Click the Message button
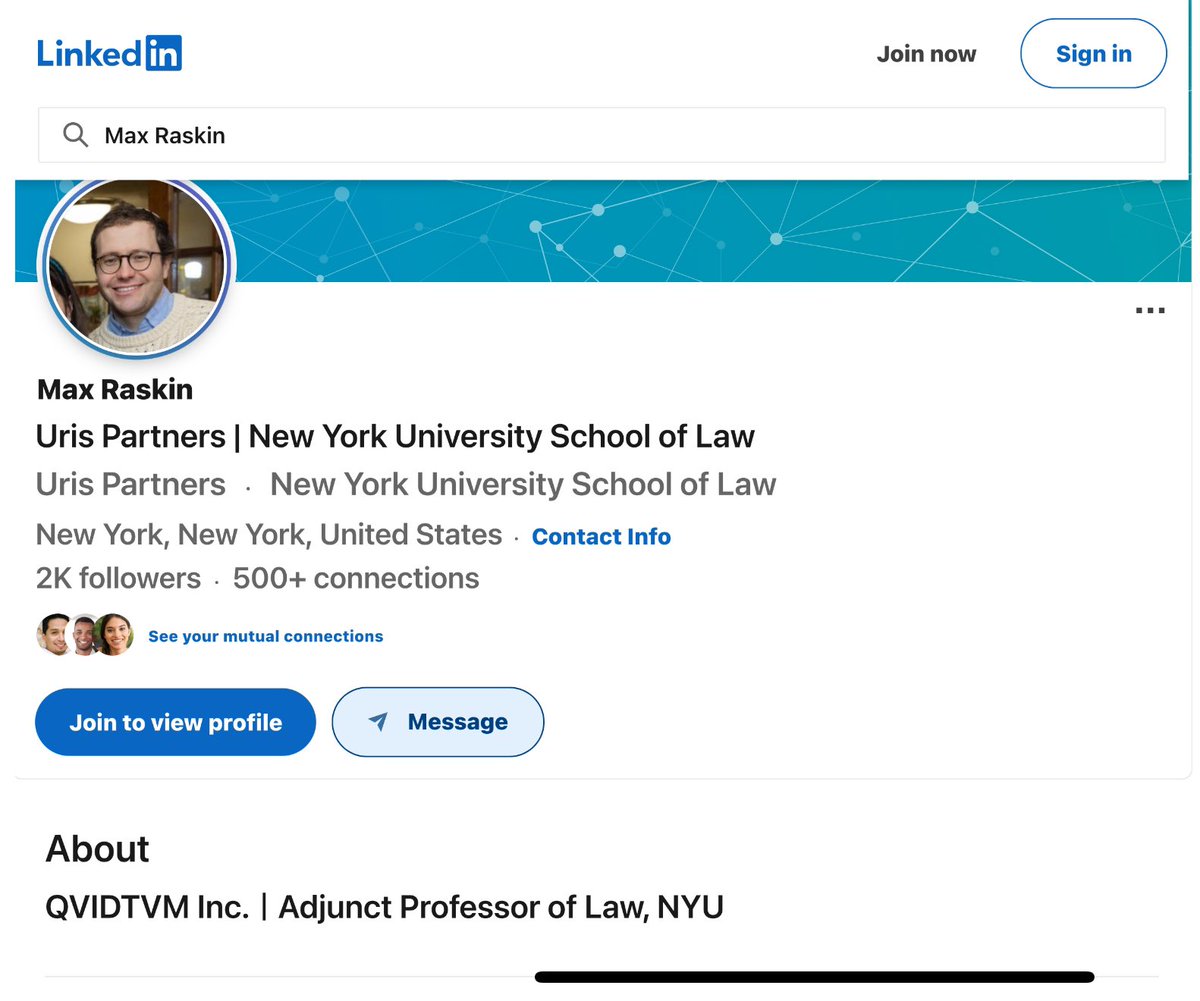 438,722
